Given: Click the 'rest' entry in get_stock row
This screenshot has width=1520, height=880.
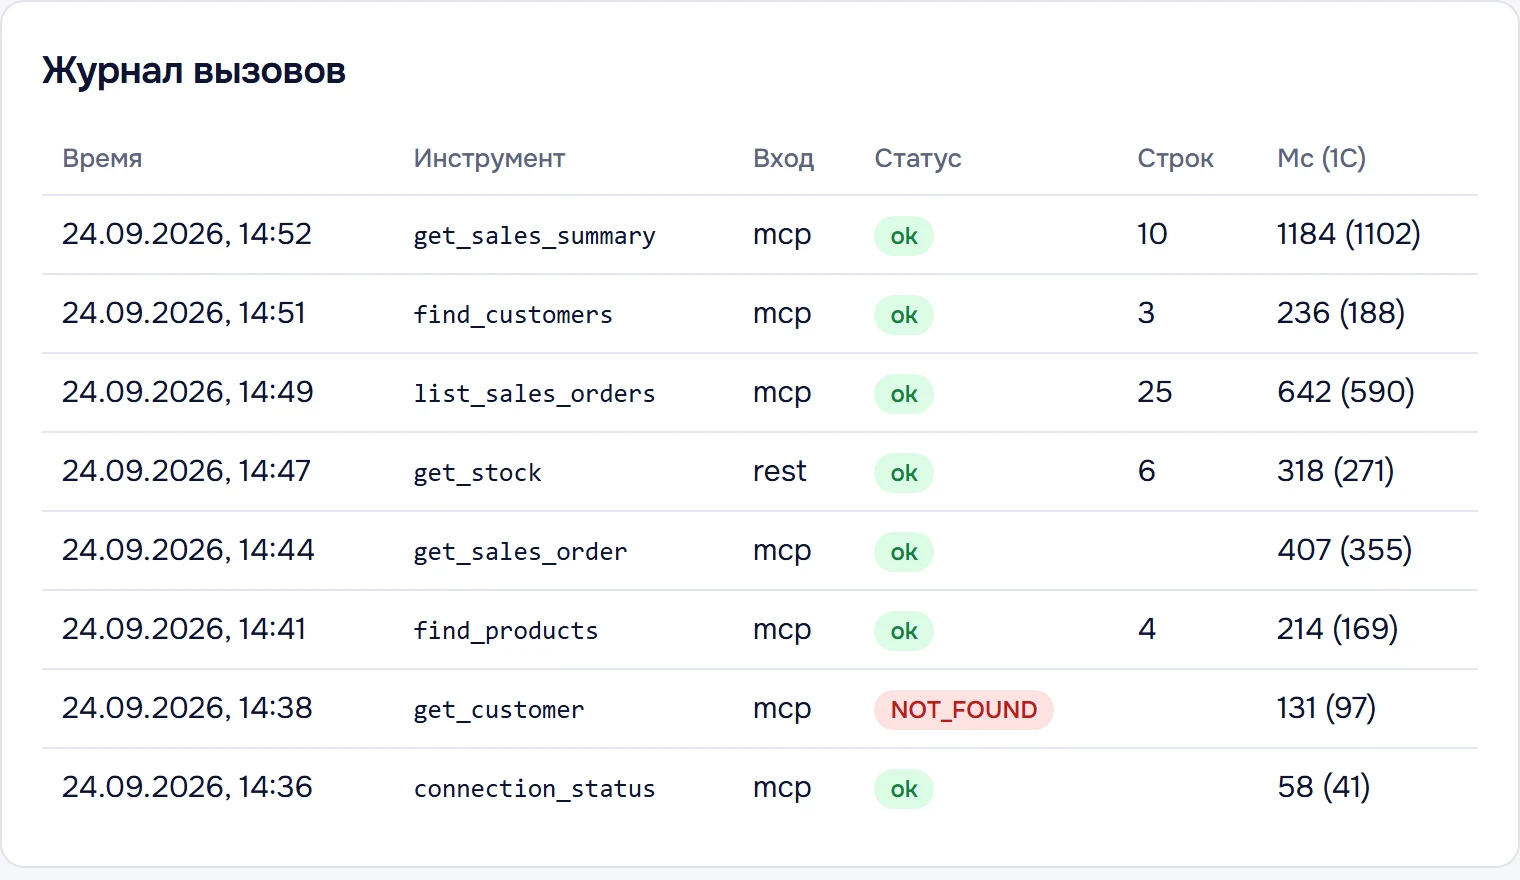Looking at the screenshot, I should [779, 471].
